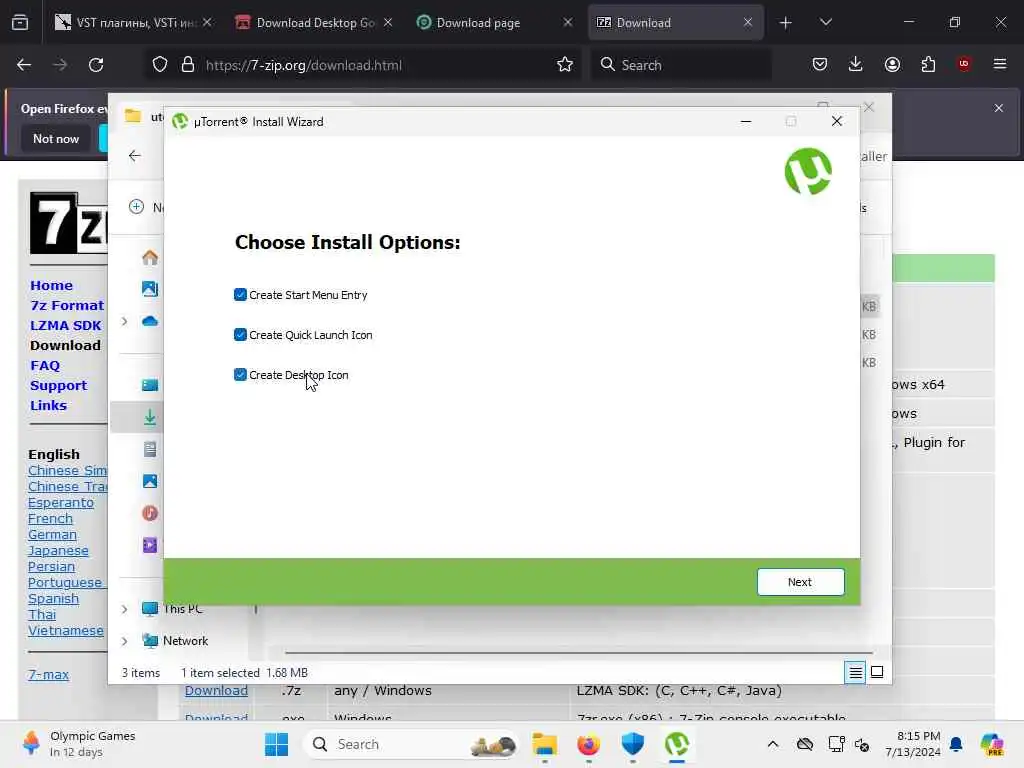Open Links page on 7-Zip site
The width and height of the screenshot is (1024, 768).
pyautogui.click(x=48, y=406)
